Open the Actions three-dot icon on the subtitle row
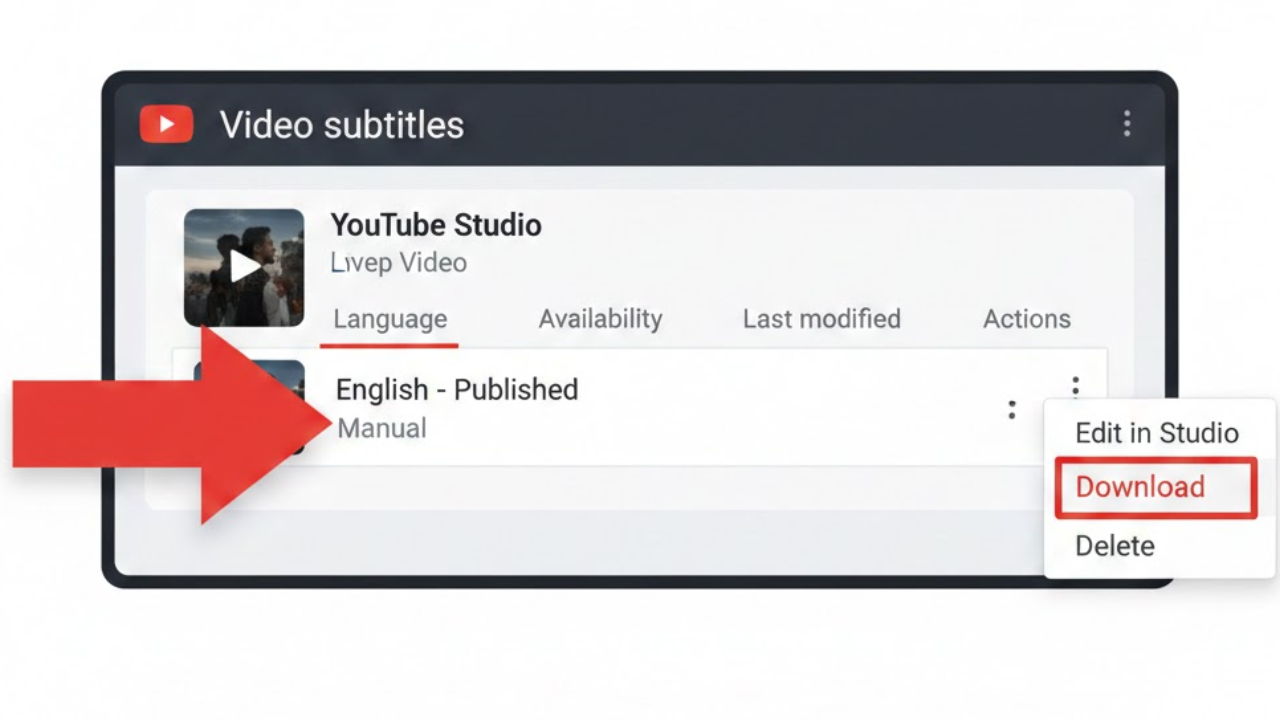Screen dimensions: 1280x720 pyautogui.click(x=1075, y=386)
